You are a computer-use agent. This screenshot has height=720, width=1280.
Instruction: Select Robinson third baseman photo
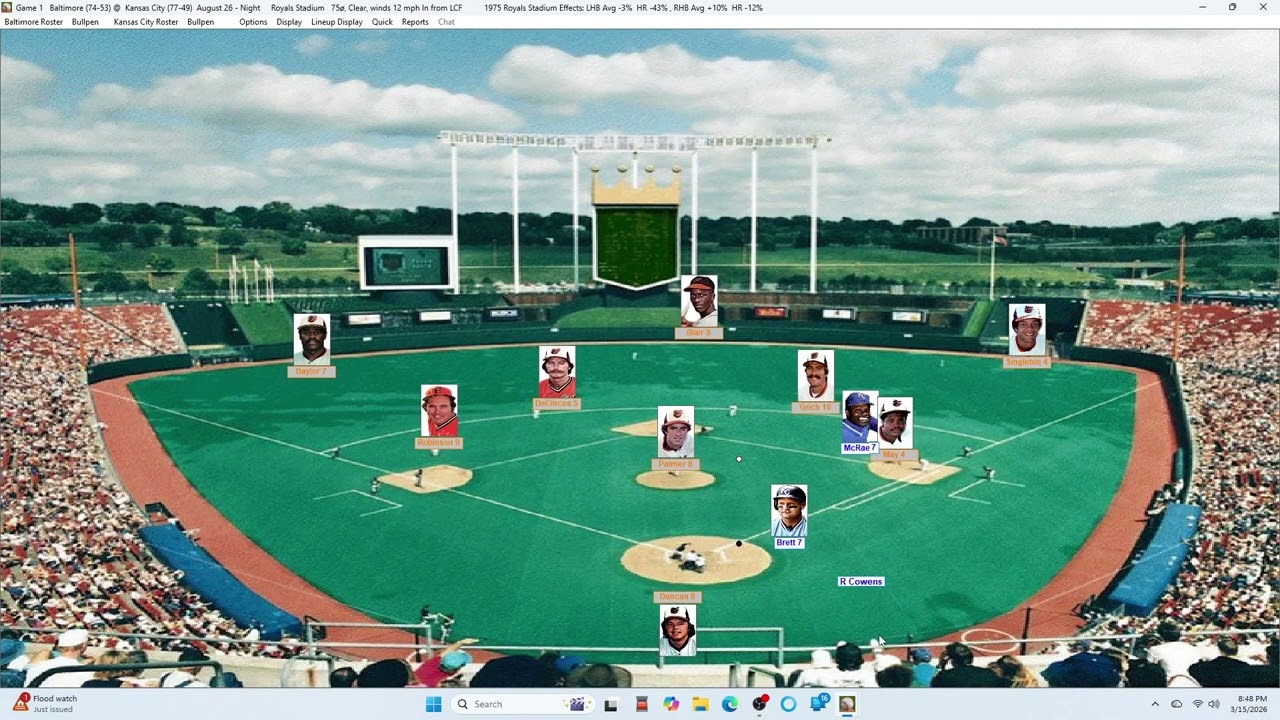pyautogui.click(x=439, y=411)
